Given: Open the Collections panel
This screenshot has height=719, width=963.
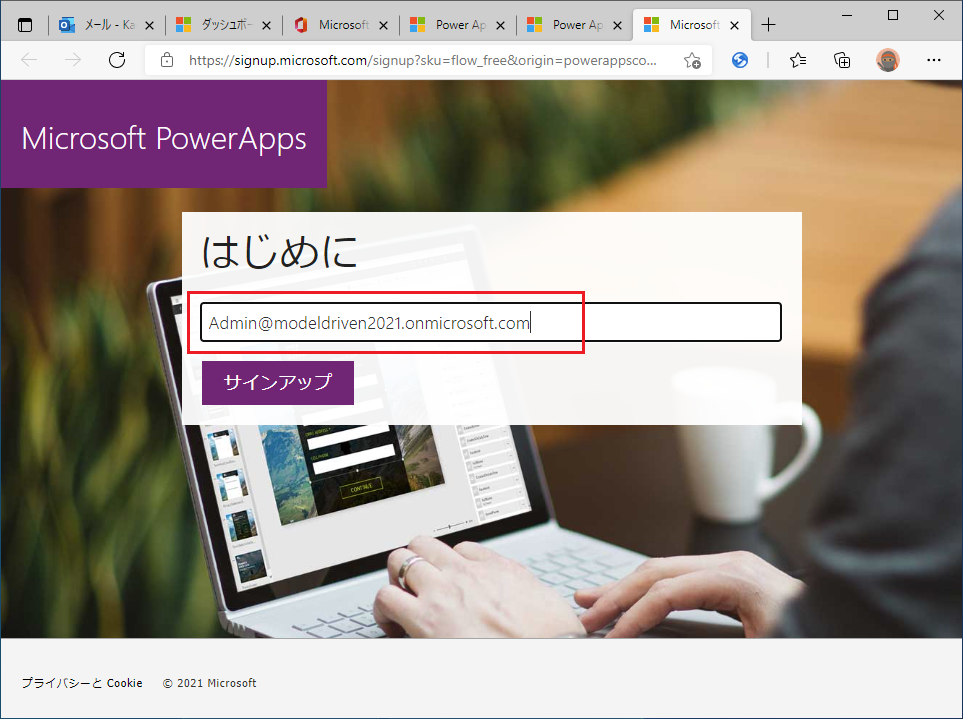Looking at the screenshot, I should coord(842,60).
